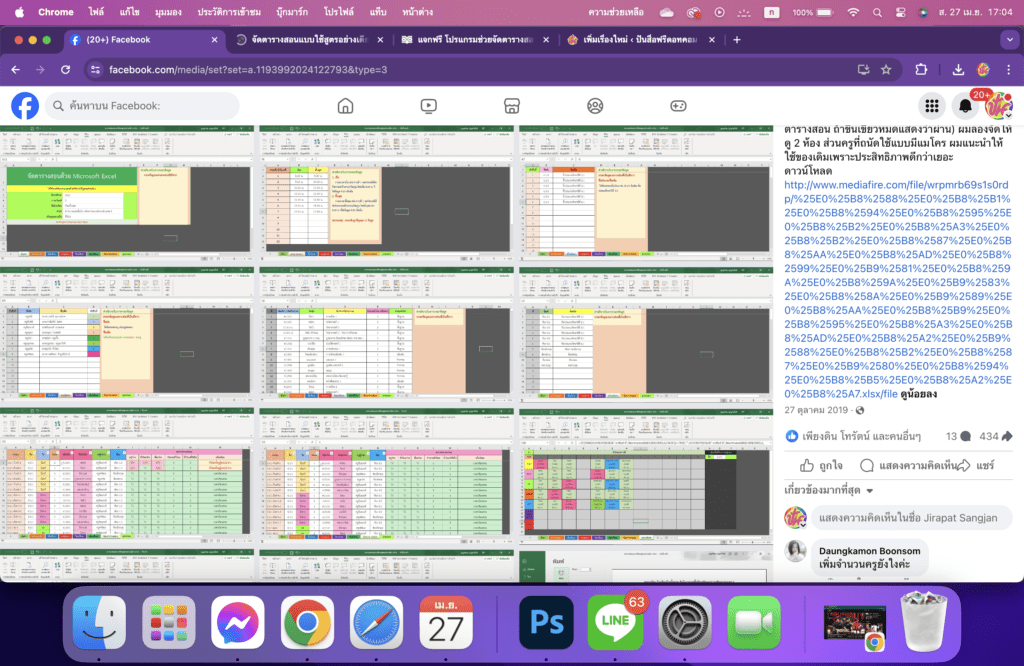1024x666 pixels.
Task: Reload the Facebook page
Action: (65, 69)
